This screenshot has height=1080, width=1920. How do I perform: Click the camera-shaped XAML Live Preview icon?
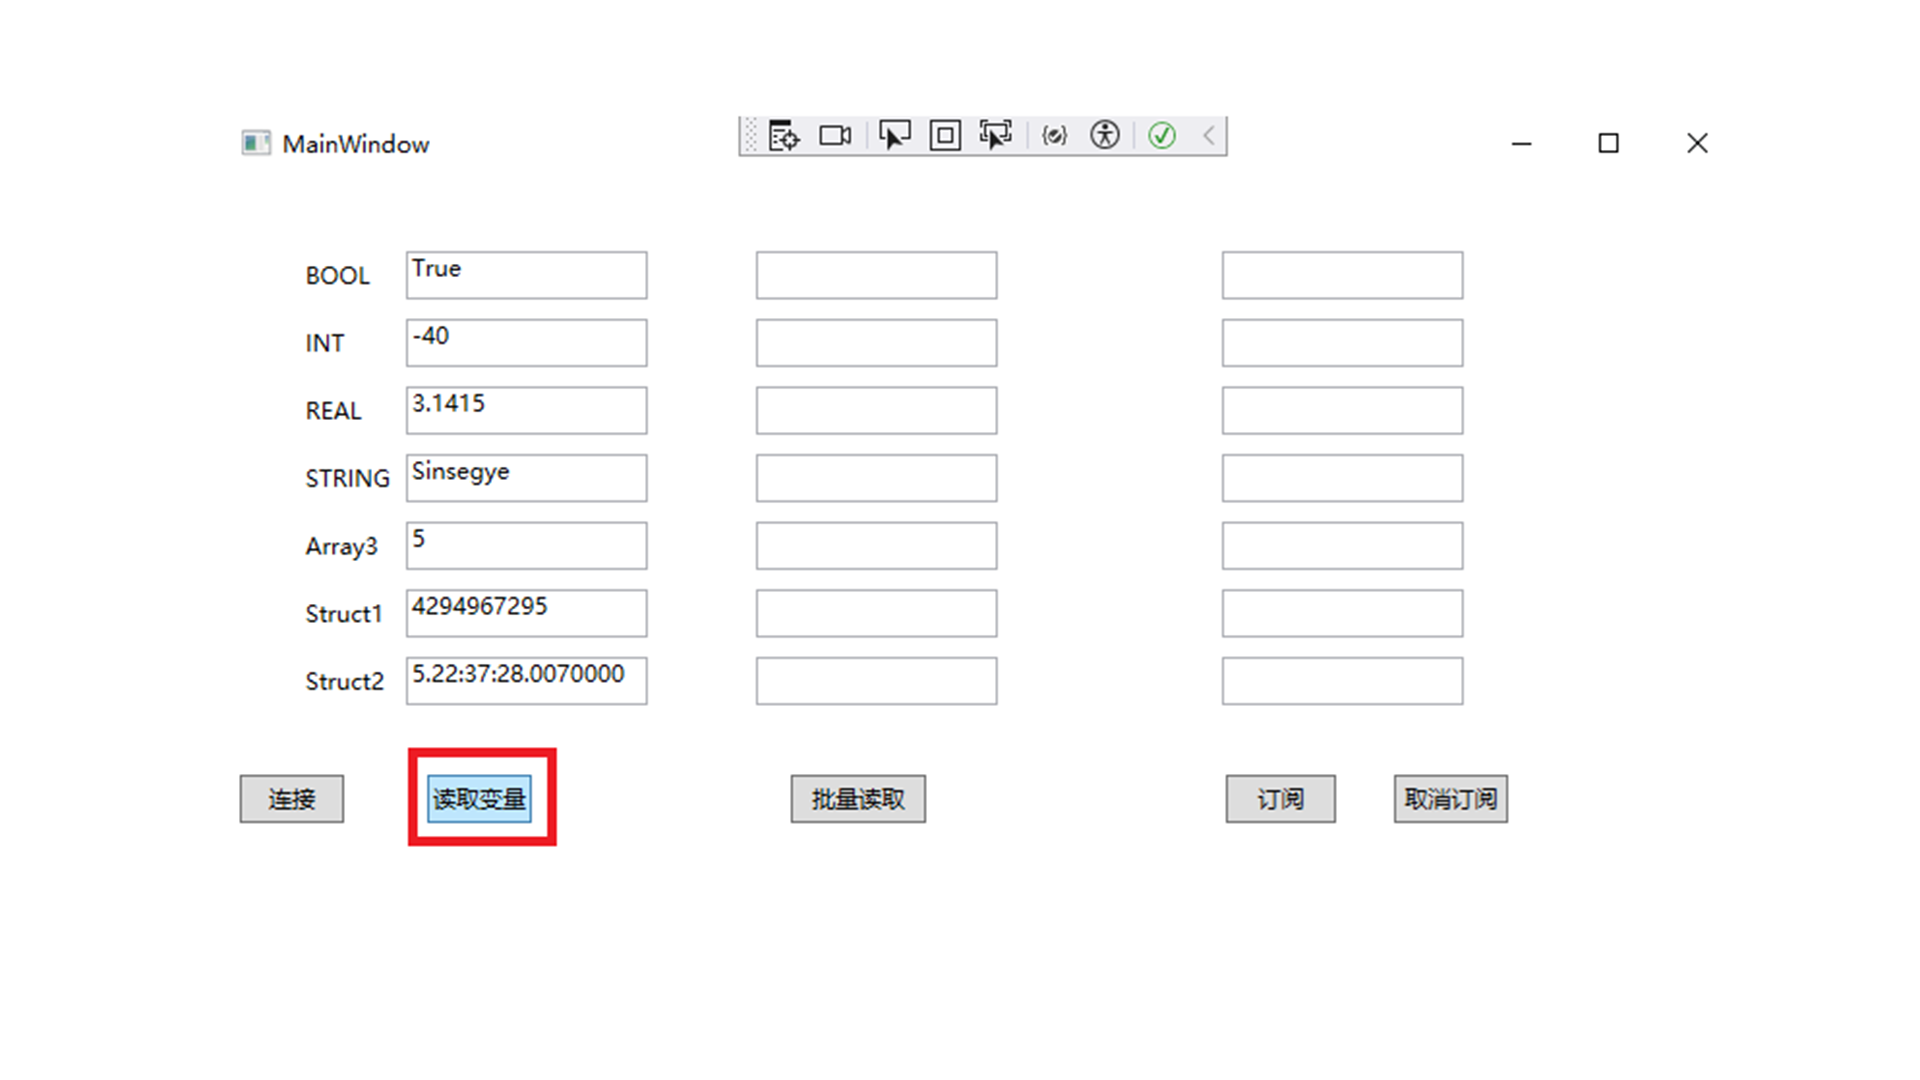click(835, 136)
